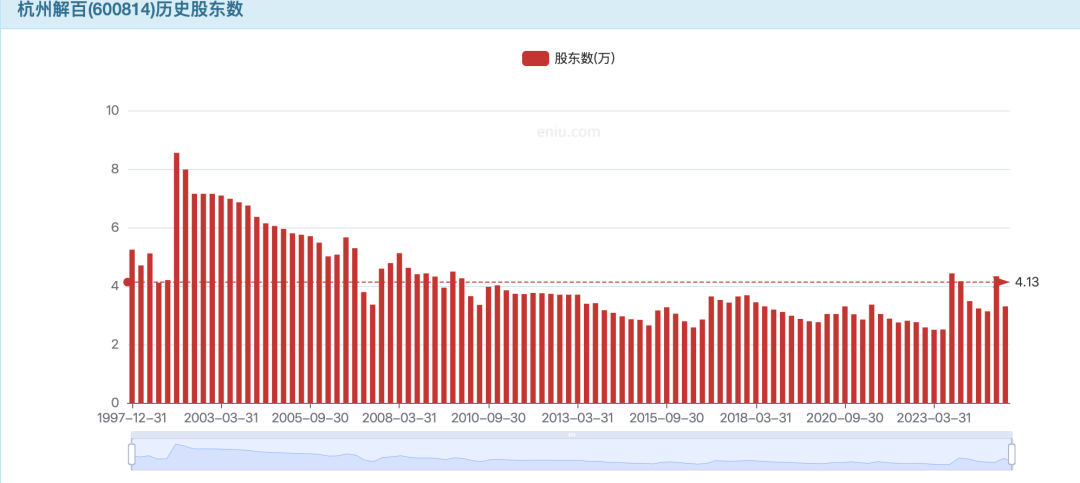Click x-axis label 2005-09-30
The height and width of the screenshot is (483, 1080).
pyautogui.click(x=311, y=418)
